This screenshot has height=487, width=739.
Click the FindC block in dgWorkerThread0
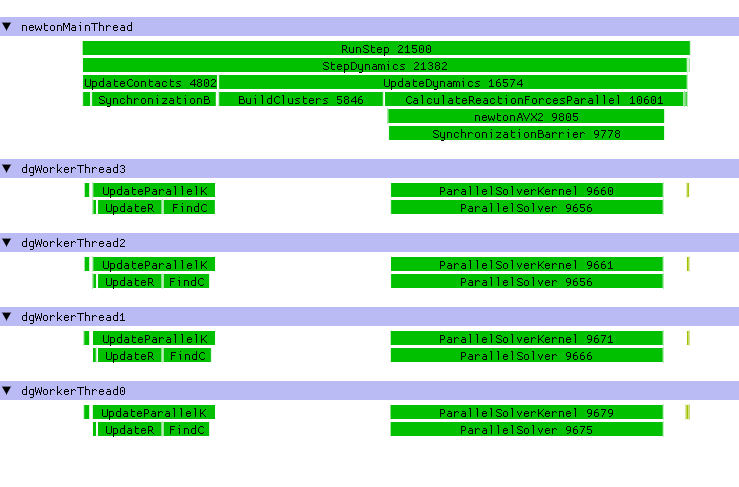click(187, 430)
